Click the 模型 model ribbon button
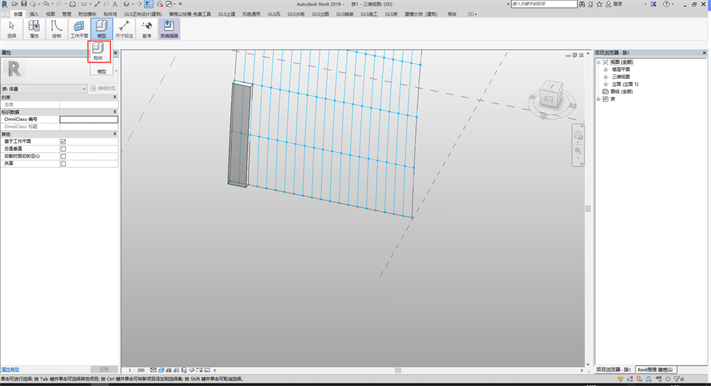The width and height of the screenshot is (711, 386). pos(101,29)
